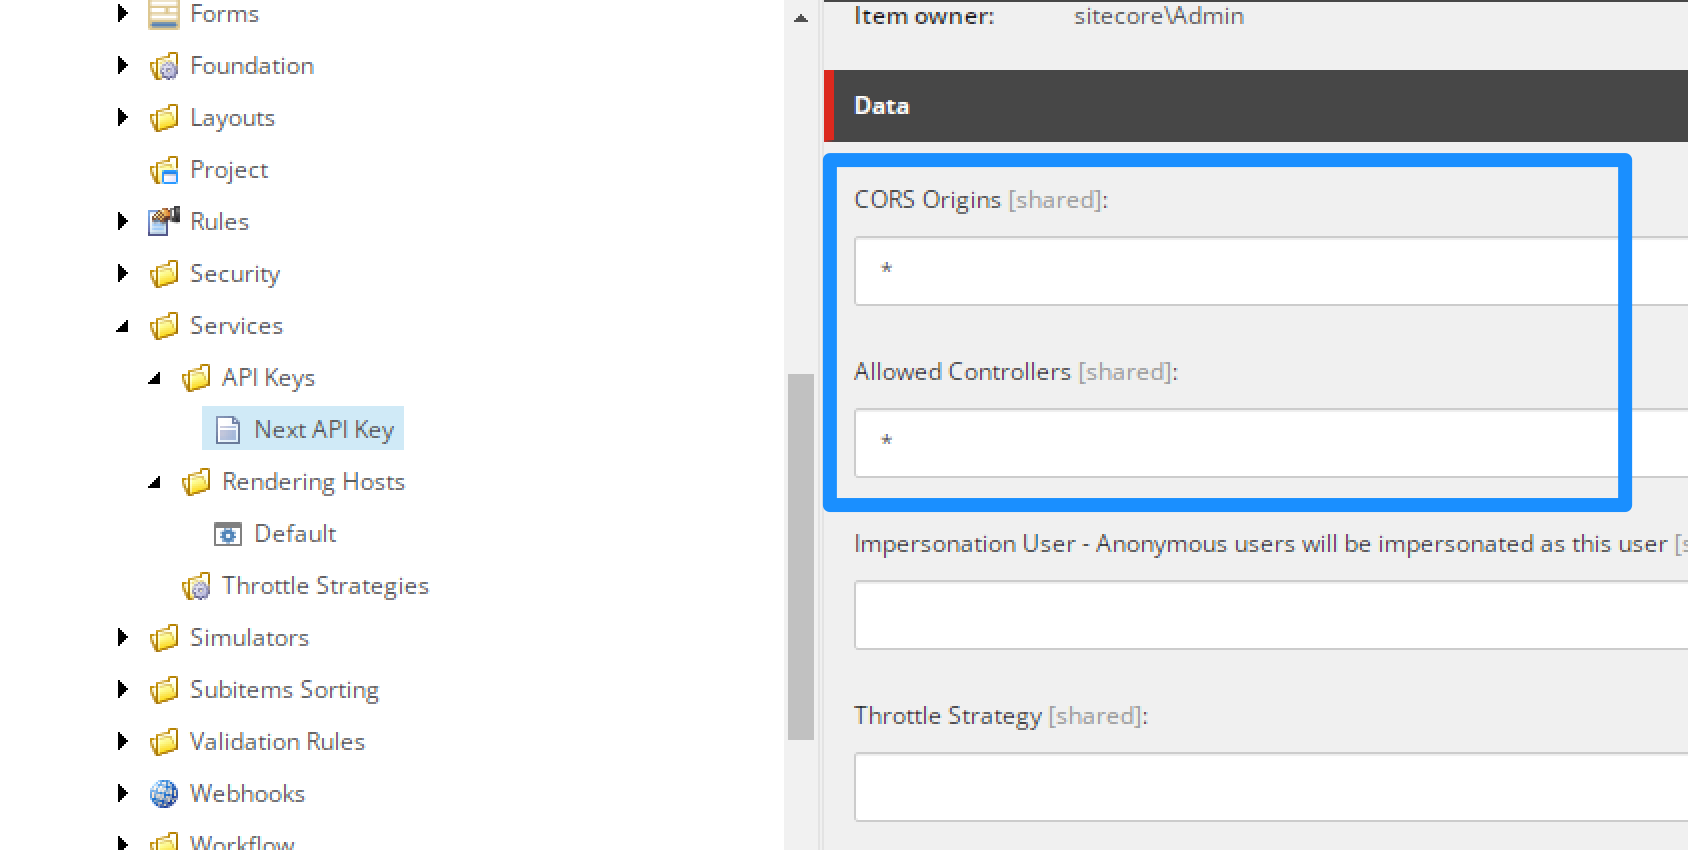Click the Next API Key document icon
This screenshot has height=850, width=1688.
(228, 430)
